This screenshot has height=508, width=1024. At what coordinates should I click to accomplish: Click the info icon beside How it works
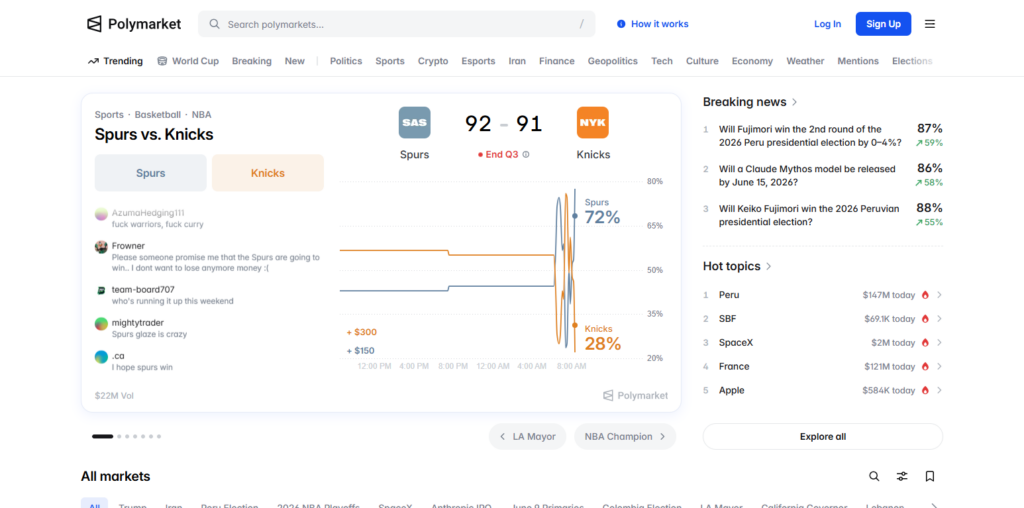point(621,24)
